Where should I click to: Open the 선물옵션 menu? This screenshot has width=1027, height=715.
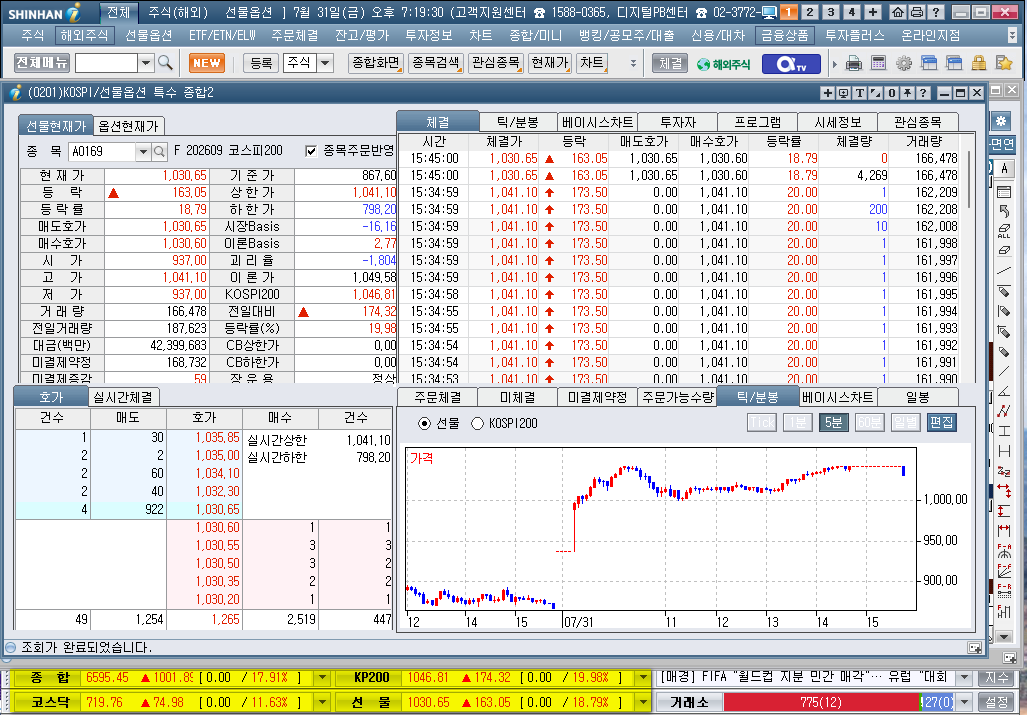click(x=149, y=35)
